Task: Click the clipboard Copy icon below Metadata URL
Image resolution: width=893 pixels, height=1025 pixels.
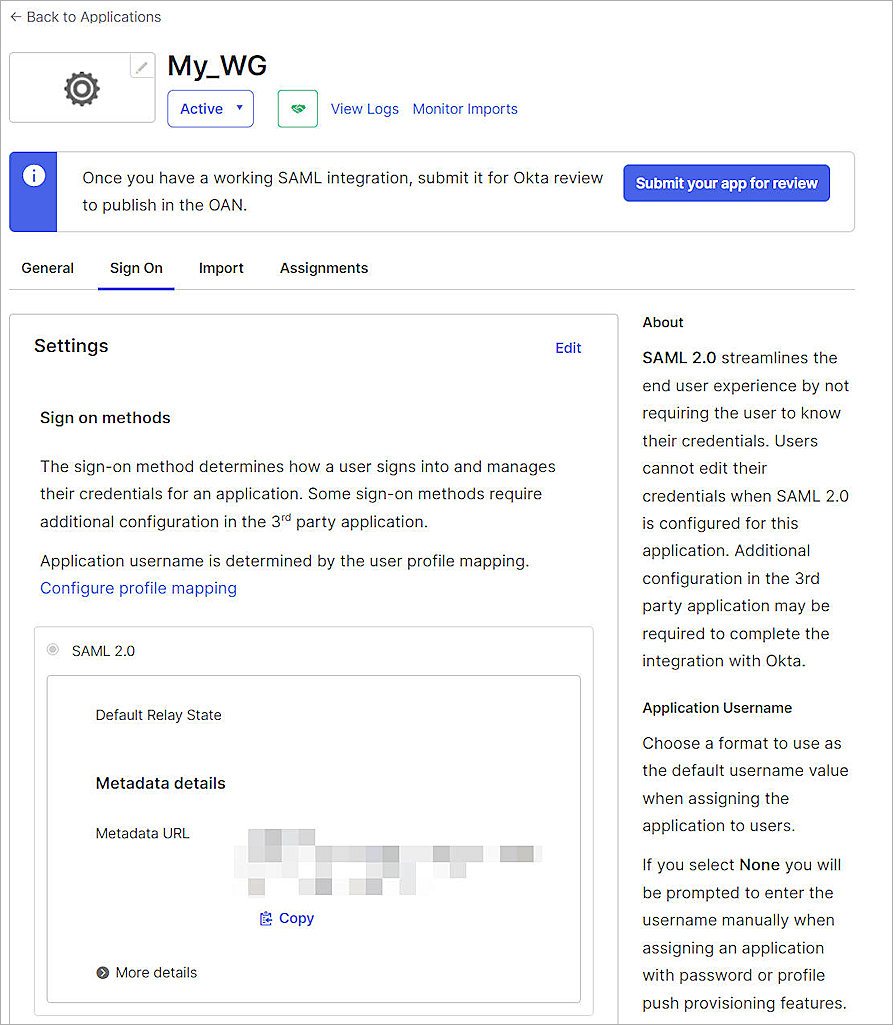Action: coord(266,919)
